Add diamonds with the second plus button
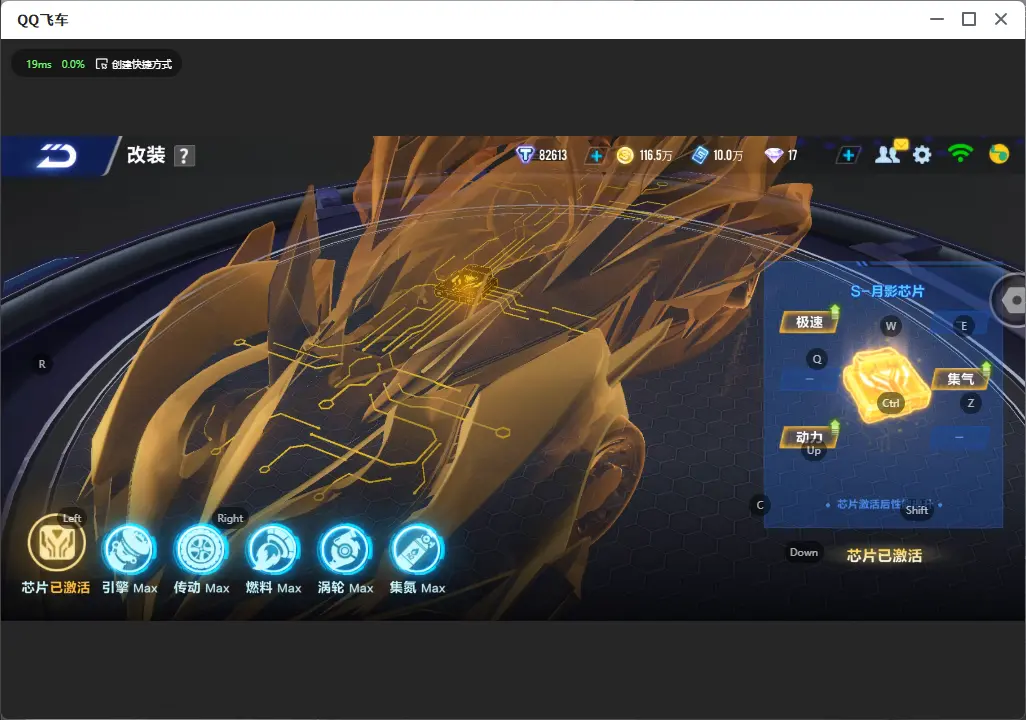This screenshot has width=1026, height=720. coord(848,156)
